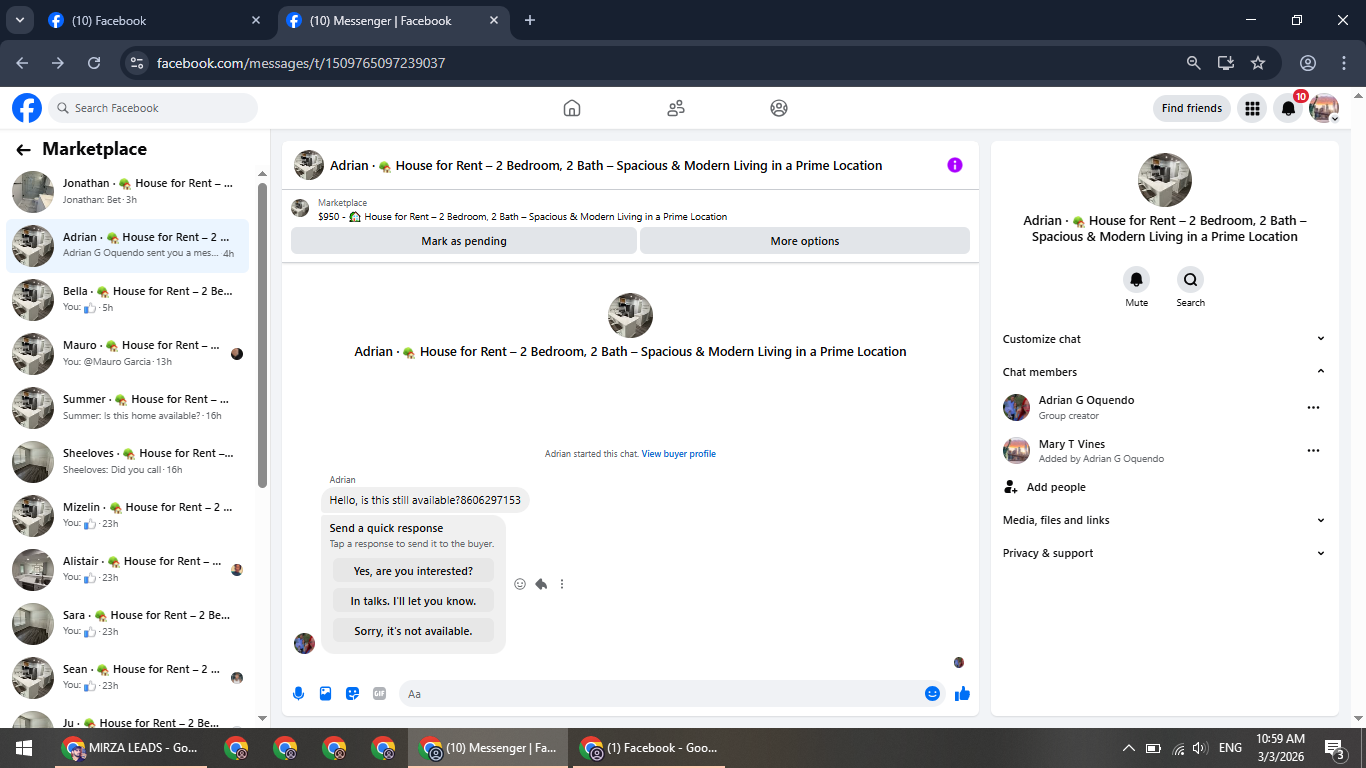Open the Groups icon in top navigation
This screenshot has height=768, width=1366.
(779, 108)
